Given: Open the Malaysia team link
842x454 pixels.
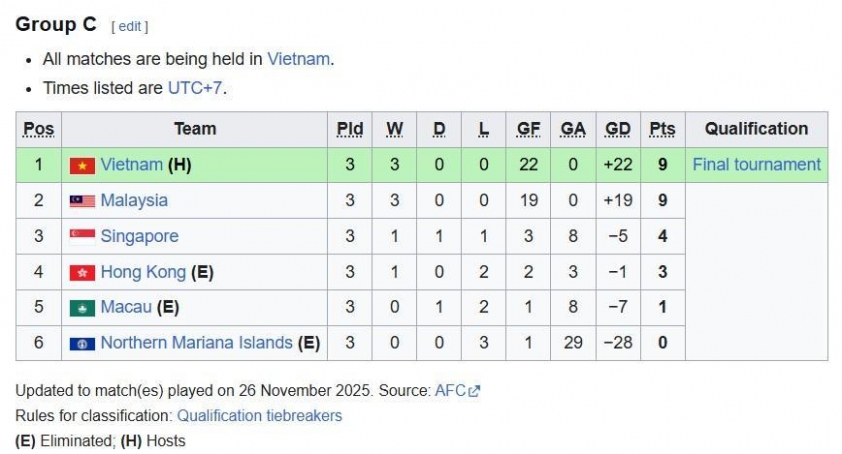Looking at the screenshot, I should click(134, 201).
